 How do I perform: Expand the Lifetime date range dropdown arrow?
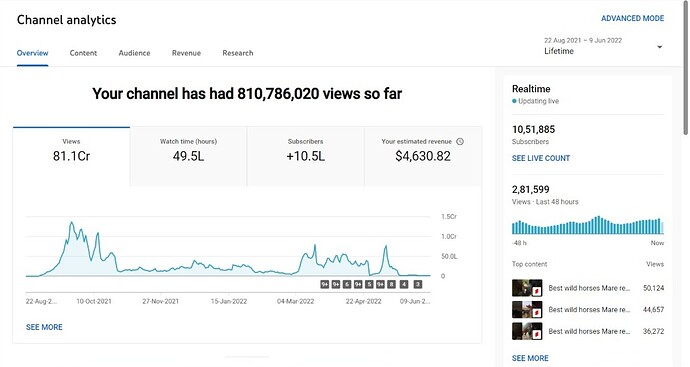(659, 47)
